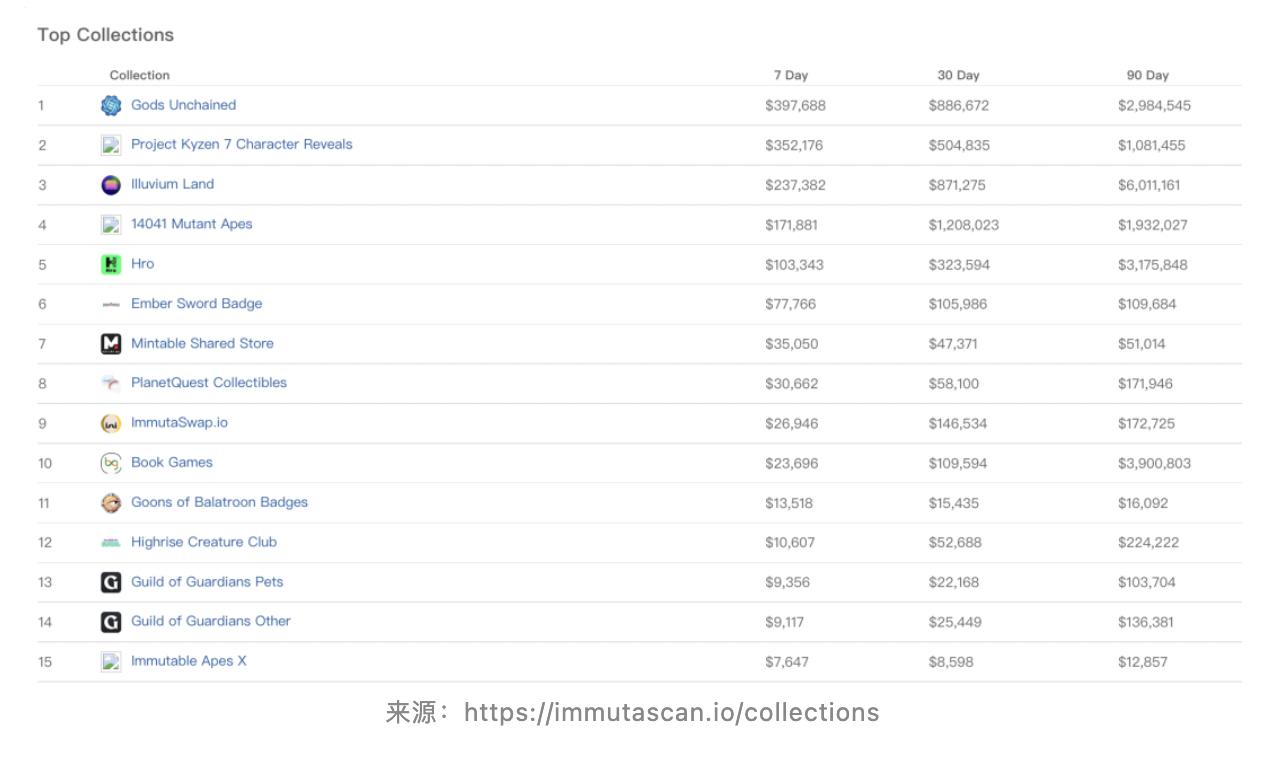This screenshot has width=1262, height=758.
Task: Click the Immutable Apes X thumbnail icon
Action: (x=111, y=661)
